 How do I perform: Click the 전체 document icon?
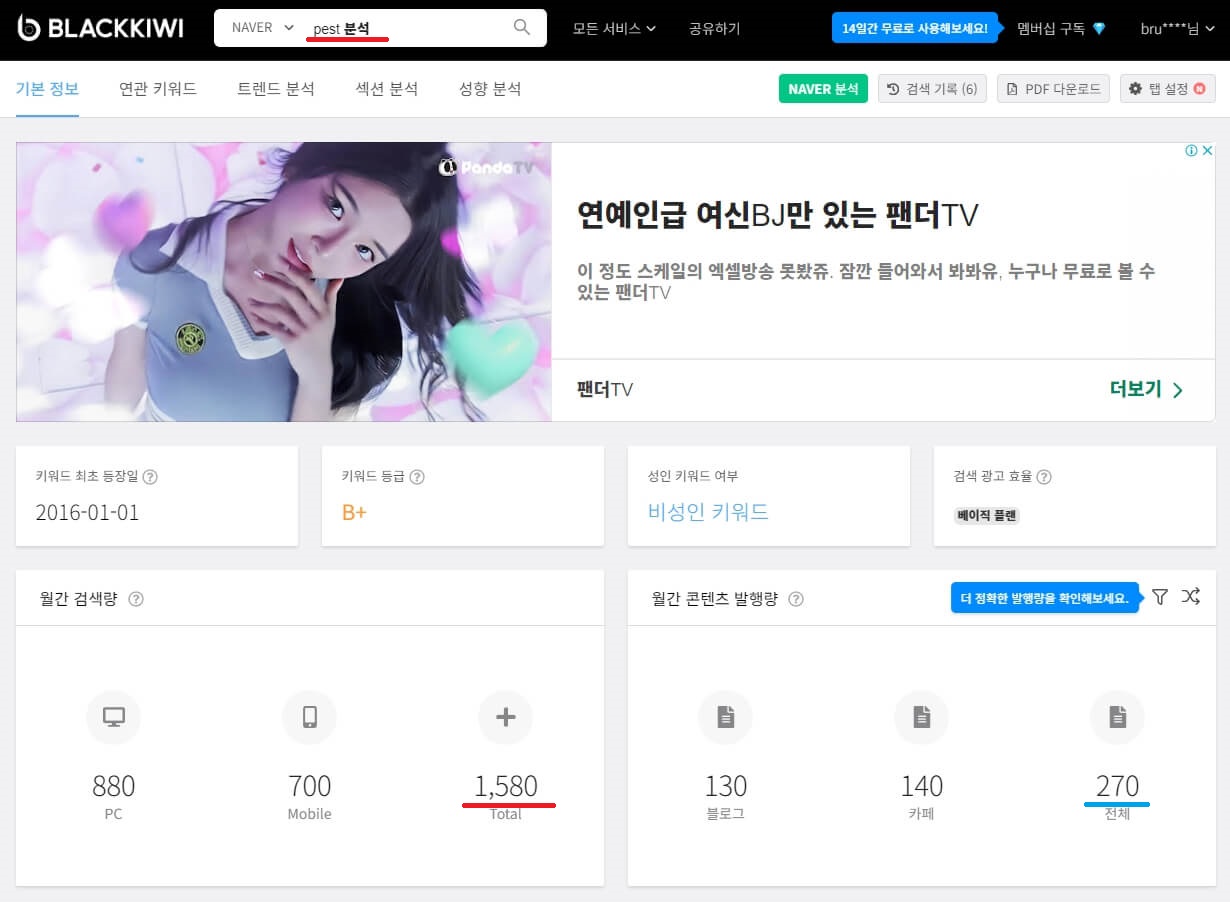tap(1117, 717)
